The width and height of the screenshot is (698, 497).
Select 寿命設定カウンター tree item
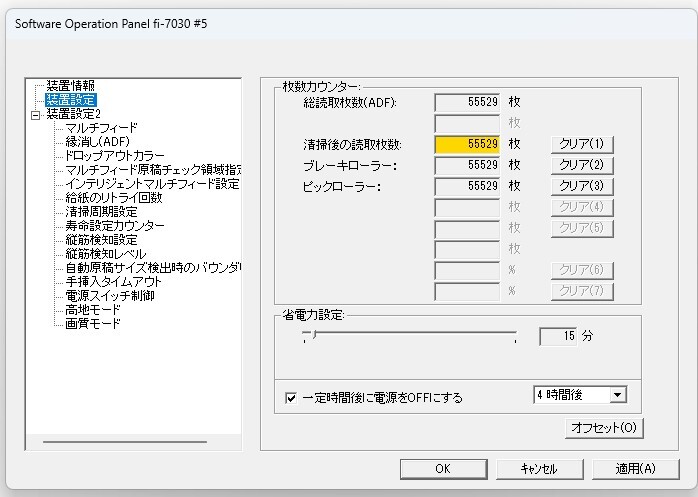pyautogui.click(x=114, y=226)
